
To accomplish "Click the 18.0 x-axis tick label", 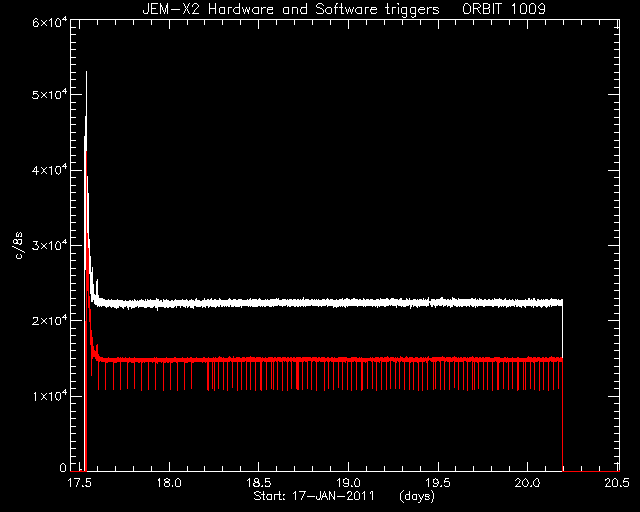I will click(x=169, y=483).
